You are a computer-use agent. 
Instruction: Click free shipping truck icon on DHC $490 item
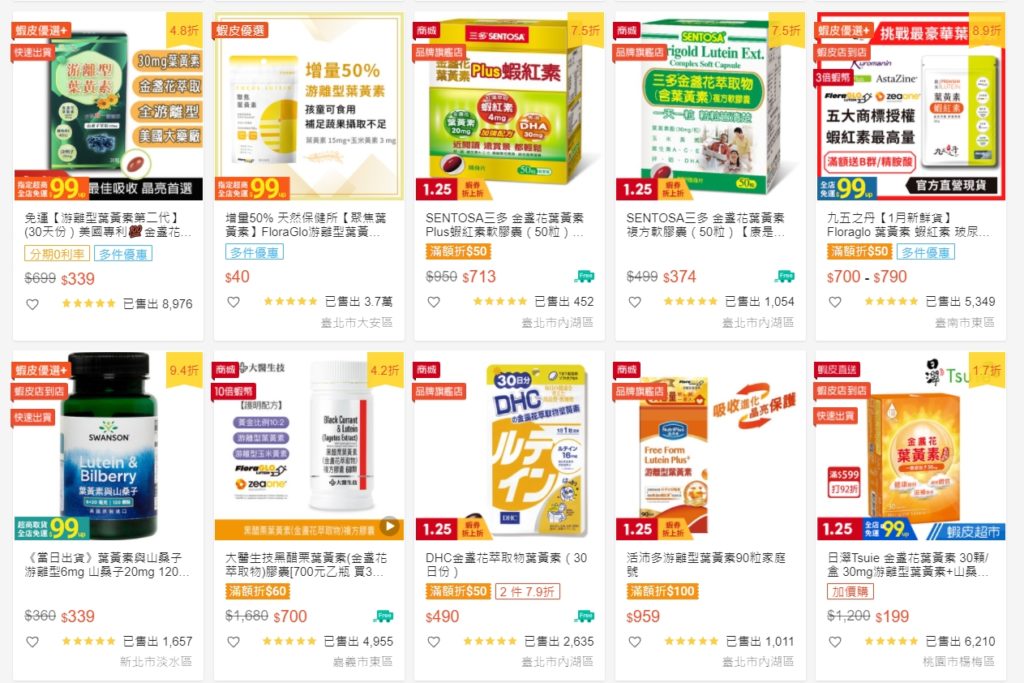tap(584, 616)
